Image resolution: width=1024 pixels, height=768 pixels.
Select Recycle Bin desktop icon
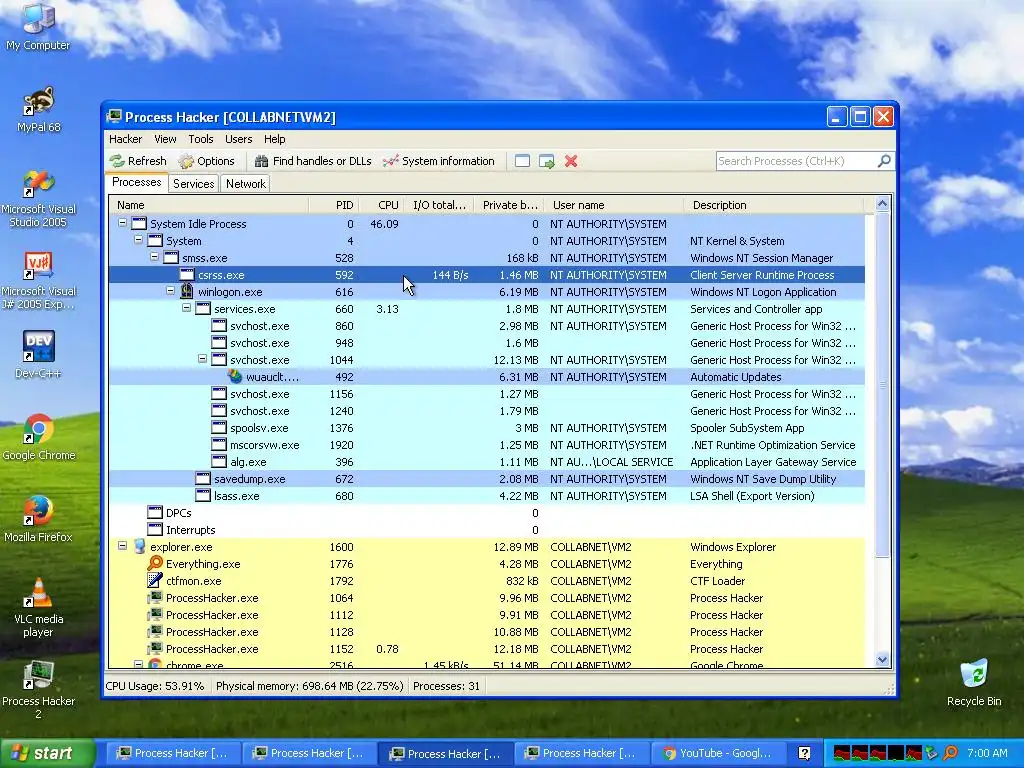click(974, 683)
